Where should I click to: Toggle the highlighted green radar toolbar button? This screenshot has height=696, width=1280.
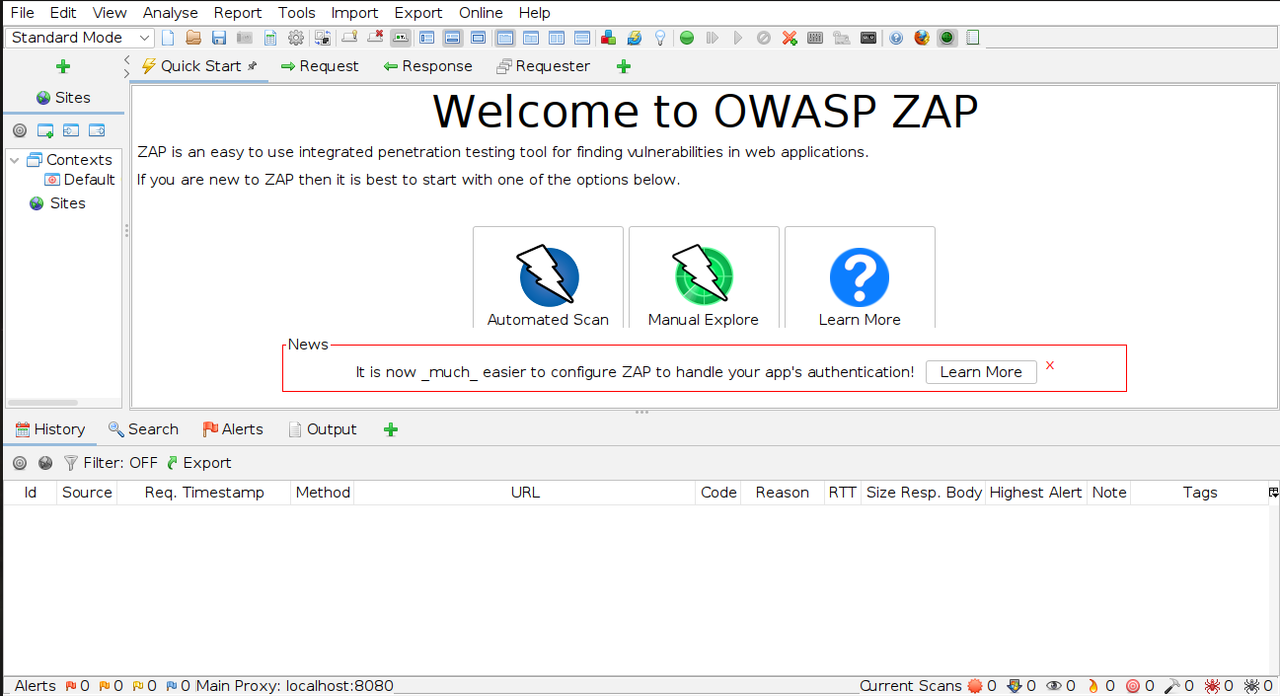coord(947,38)
